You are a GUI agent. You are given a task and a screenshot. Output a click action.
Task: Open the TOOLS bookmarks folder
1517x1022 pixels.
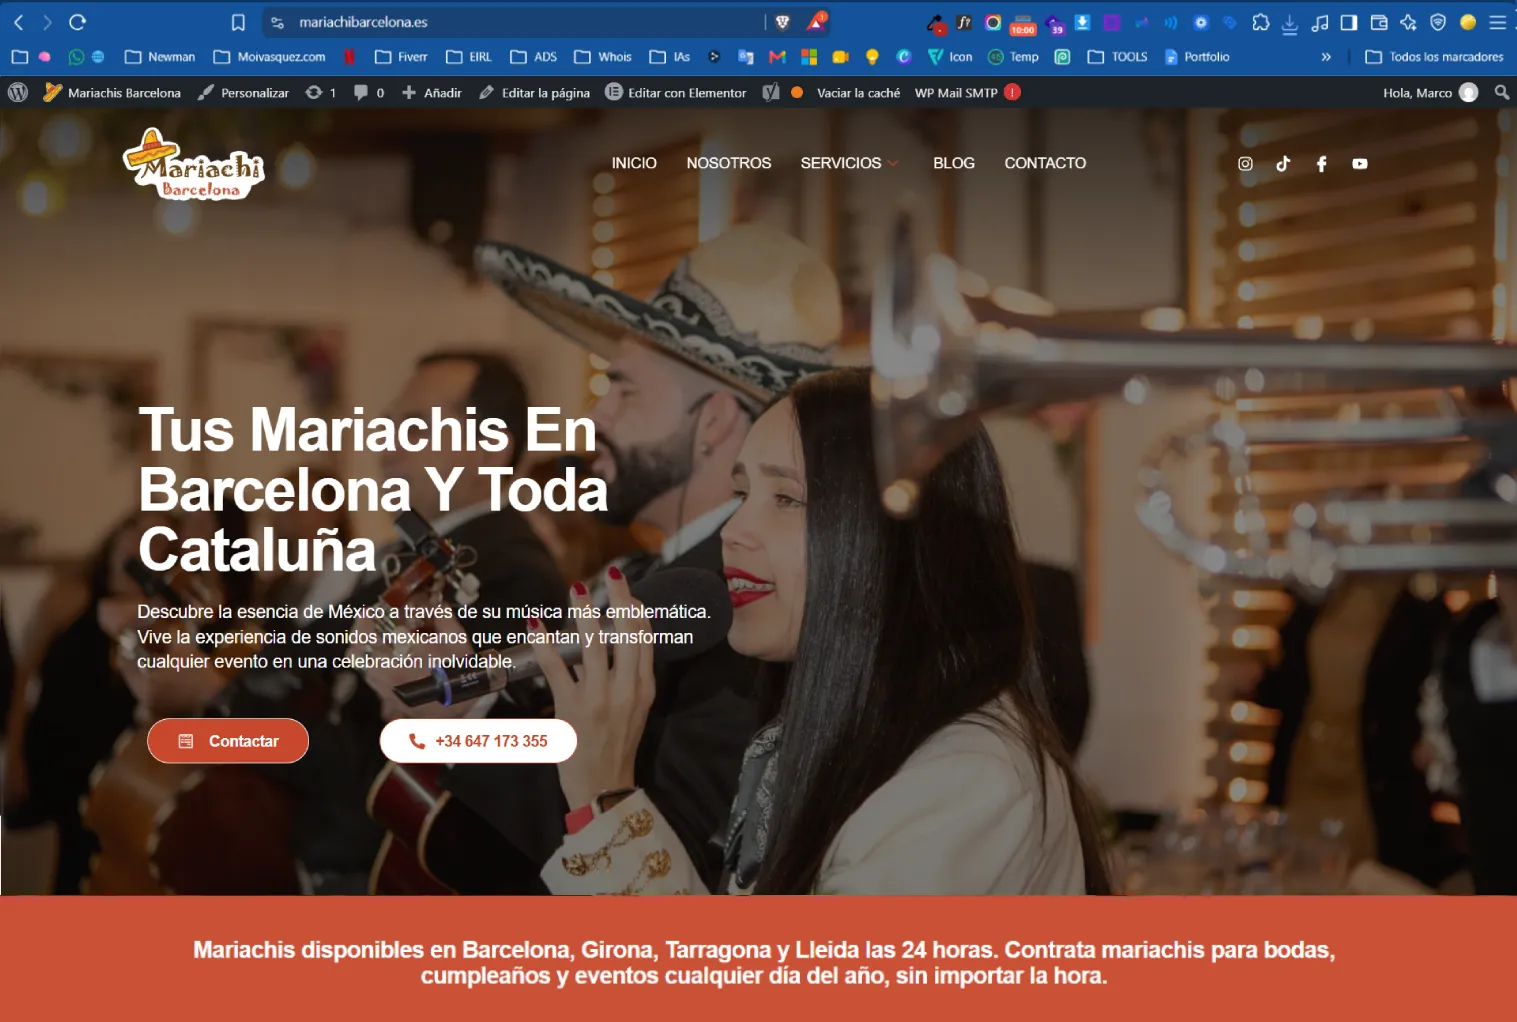point(1118,57)
